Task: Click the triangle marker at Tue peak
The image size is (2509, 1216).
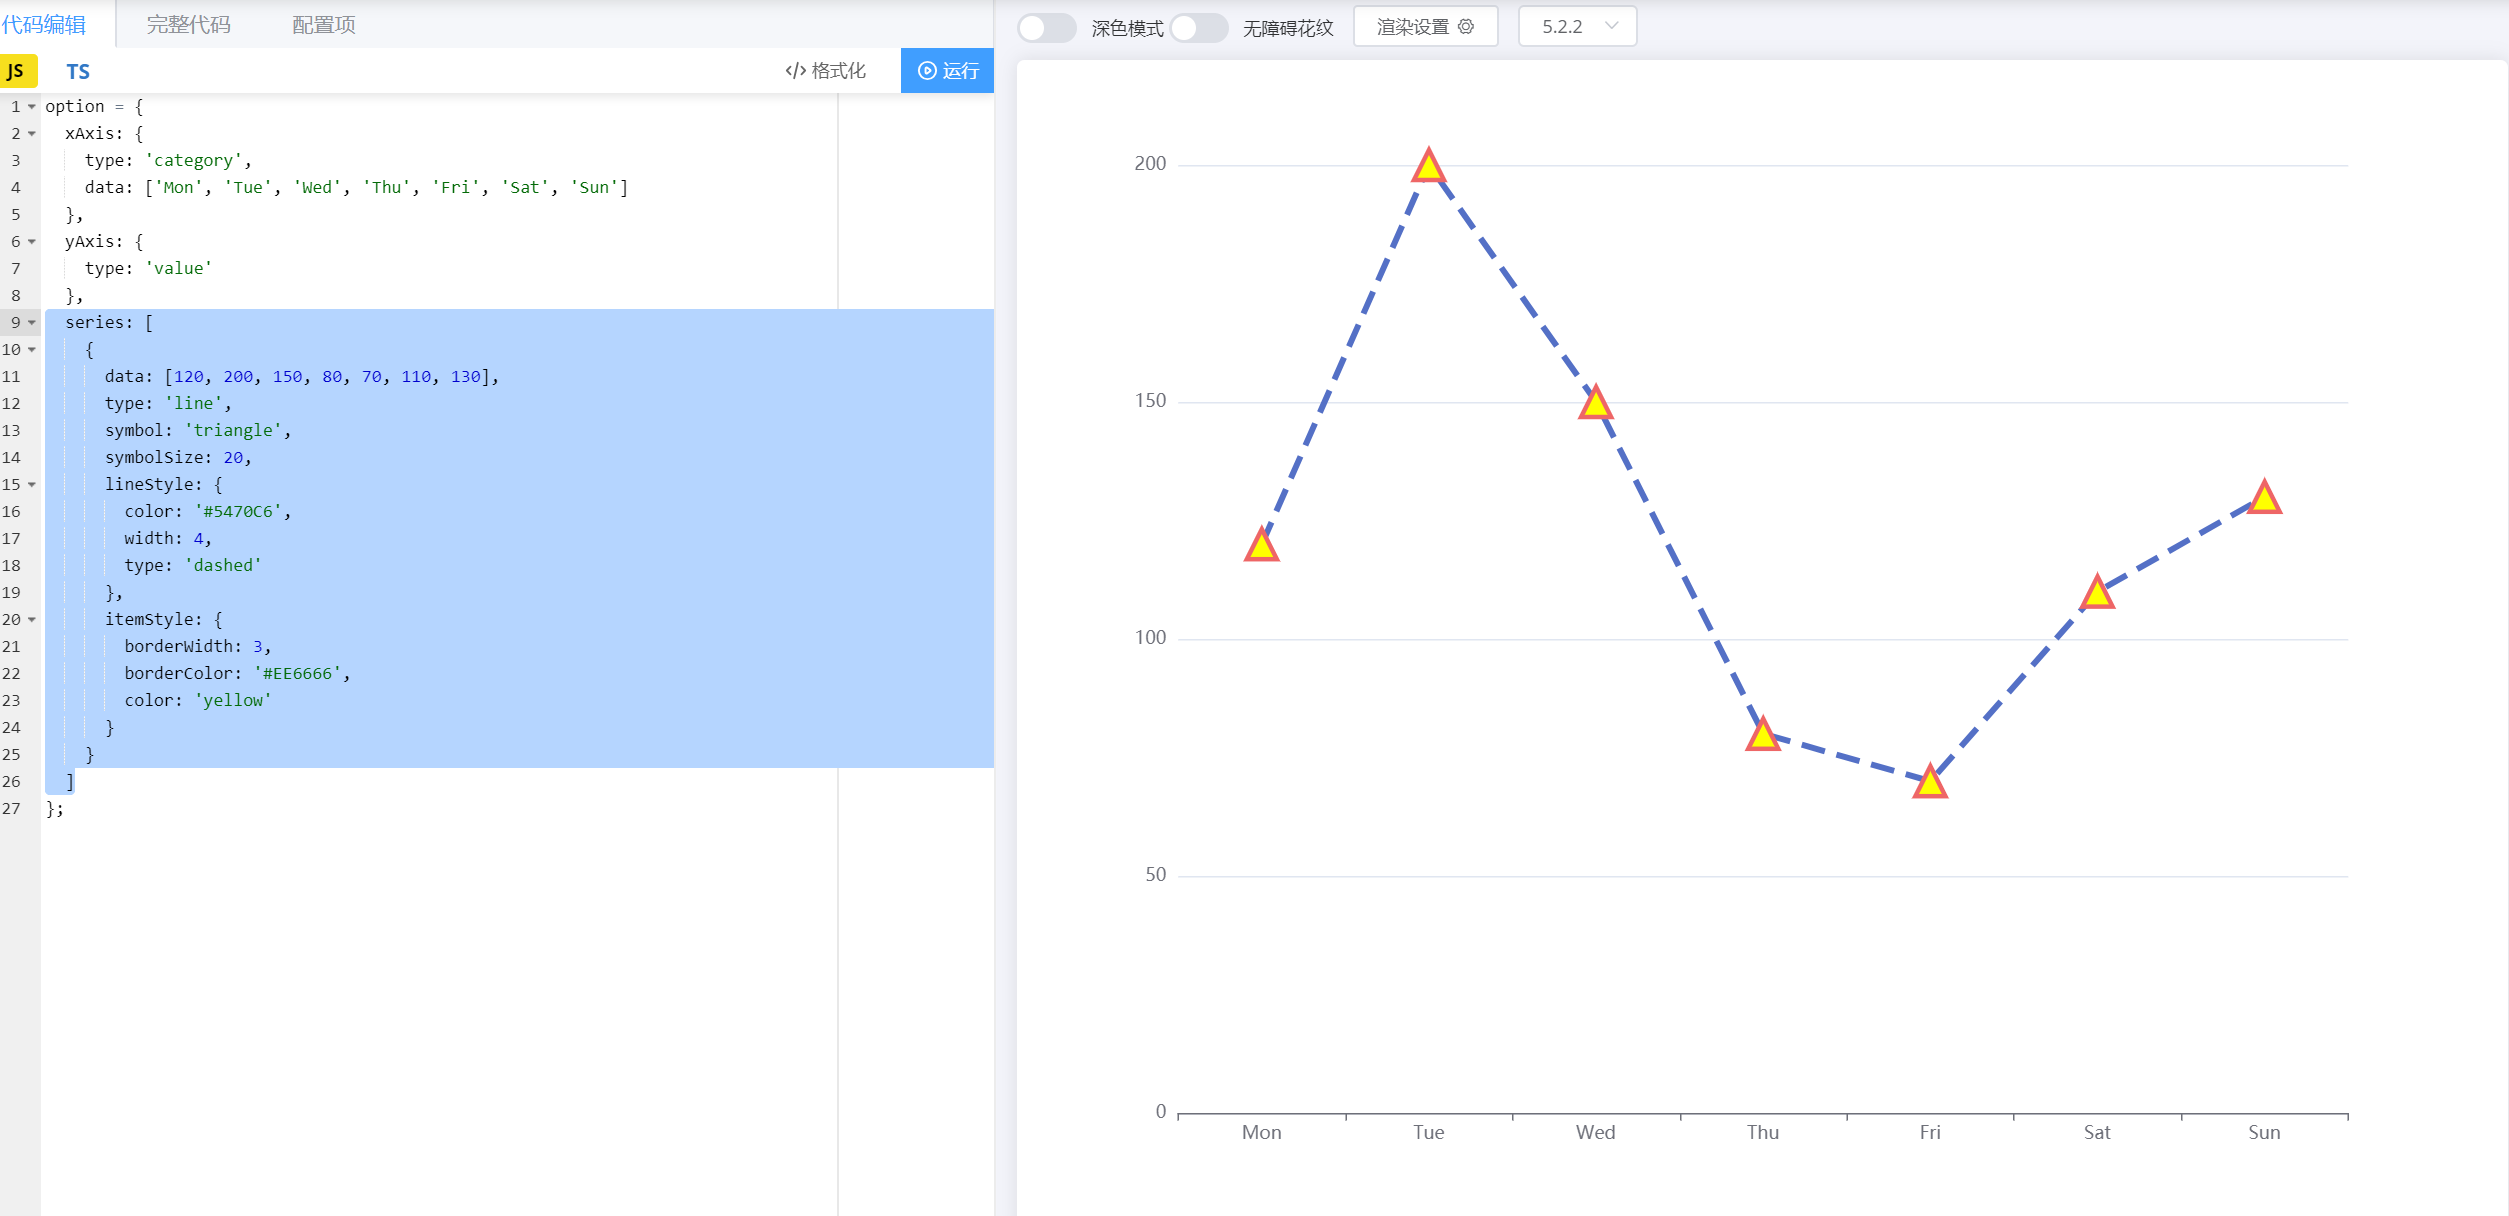Action: click(x=1428, y=167)
